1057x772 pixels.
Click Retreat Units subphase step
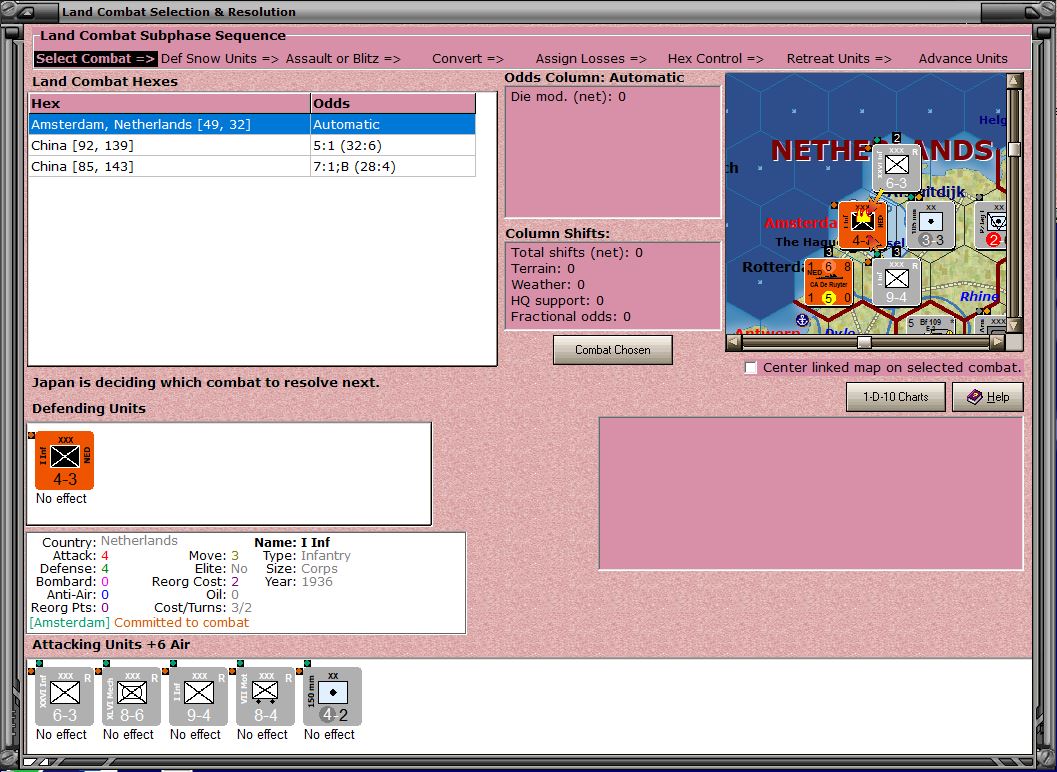coord(839,59)
